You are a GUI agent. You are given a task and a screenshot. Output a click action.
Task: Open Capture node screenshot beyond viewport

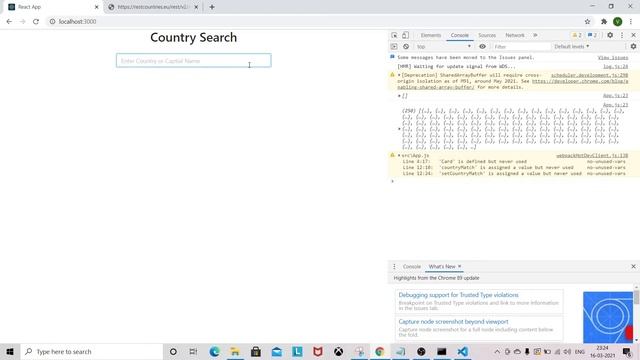tap(453, 322)
